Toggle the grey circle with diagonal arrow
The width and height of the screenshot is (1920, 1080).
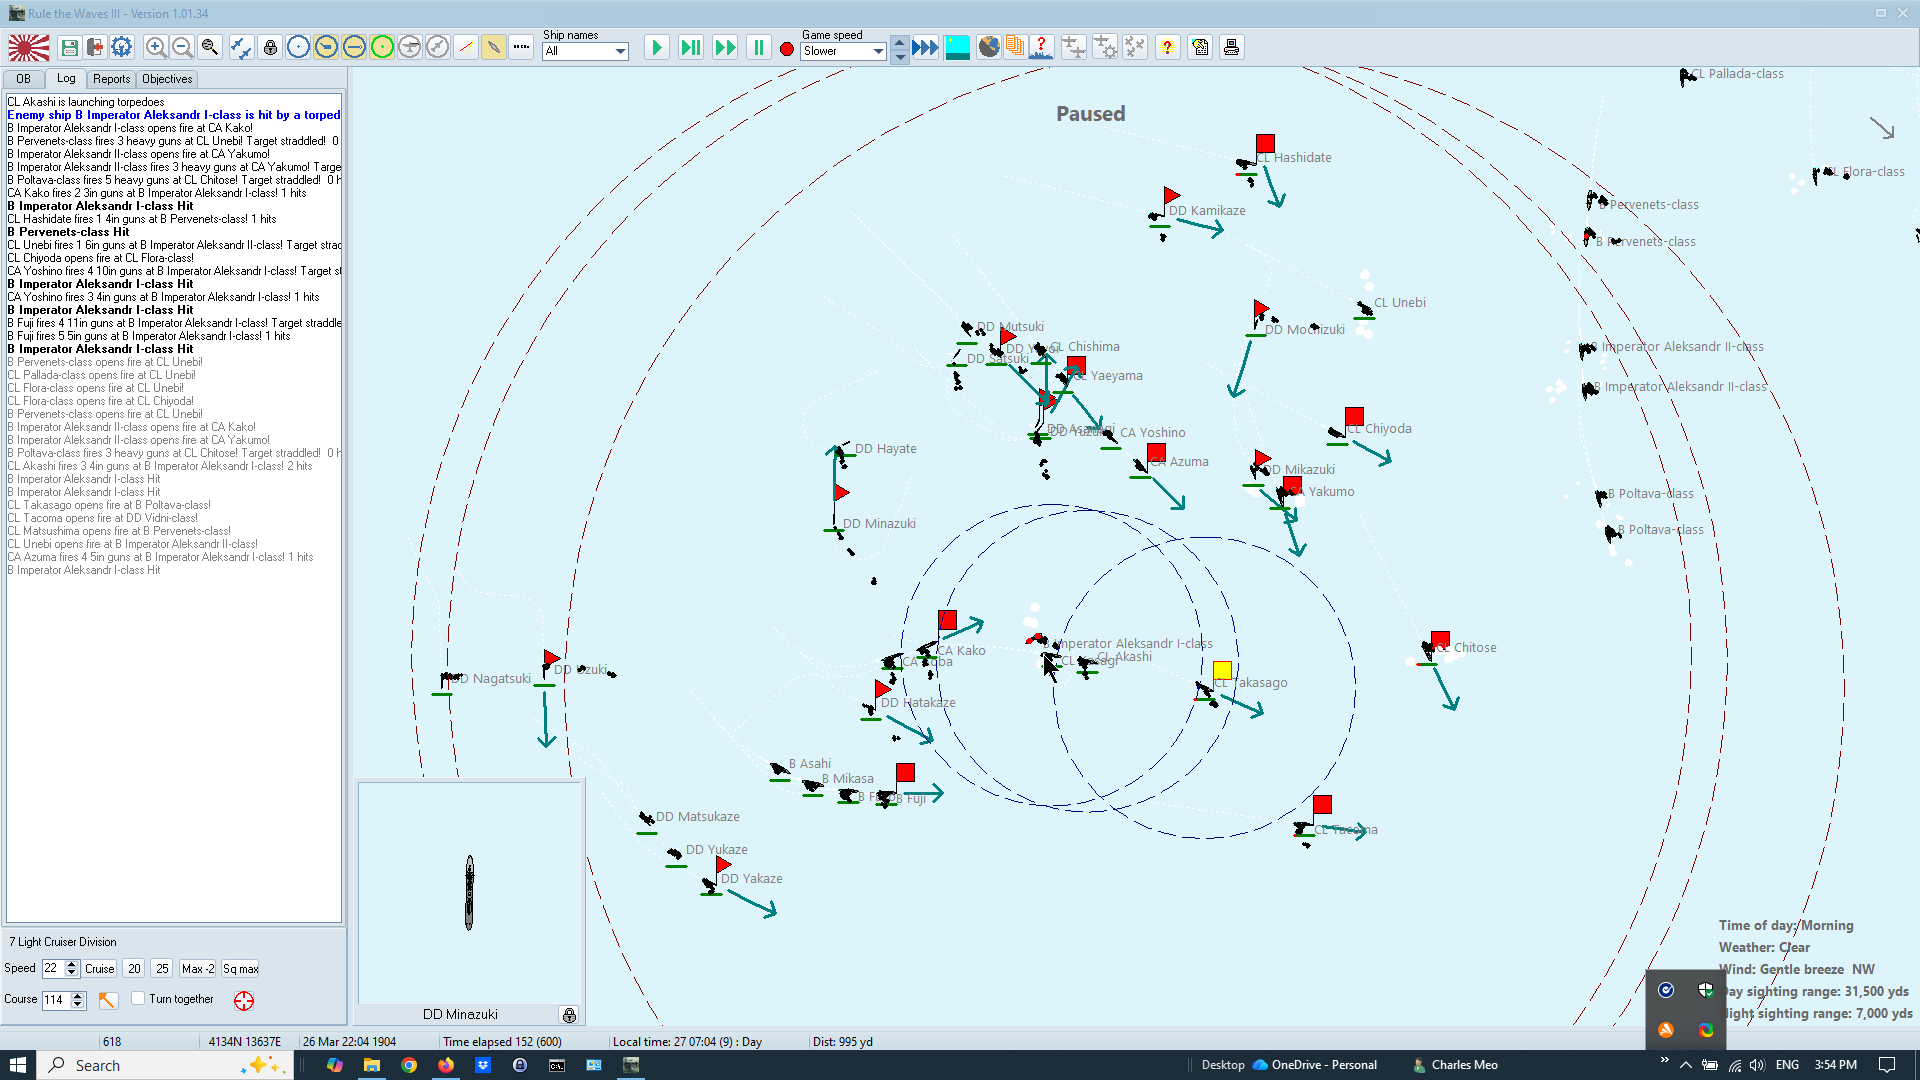coord(438,47)
